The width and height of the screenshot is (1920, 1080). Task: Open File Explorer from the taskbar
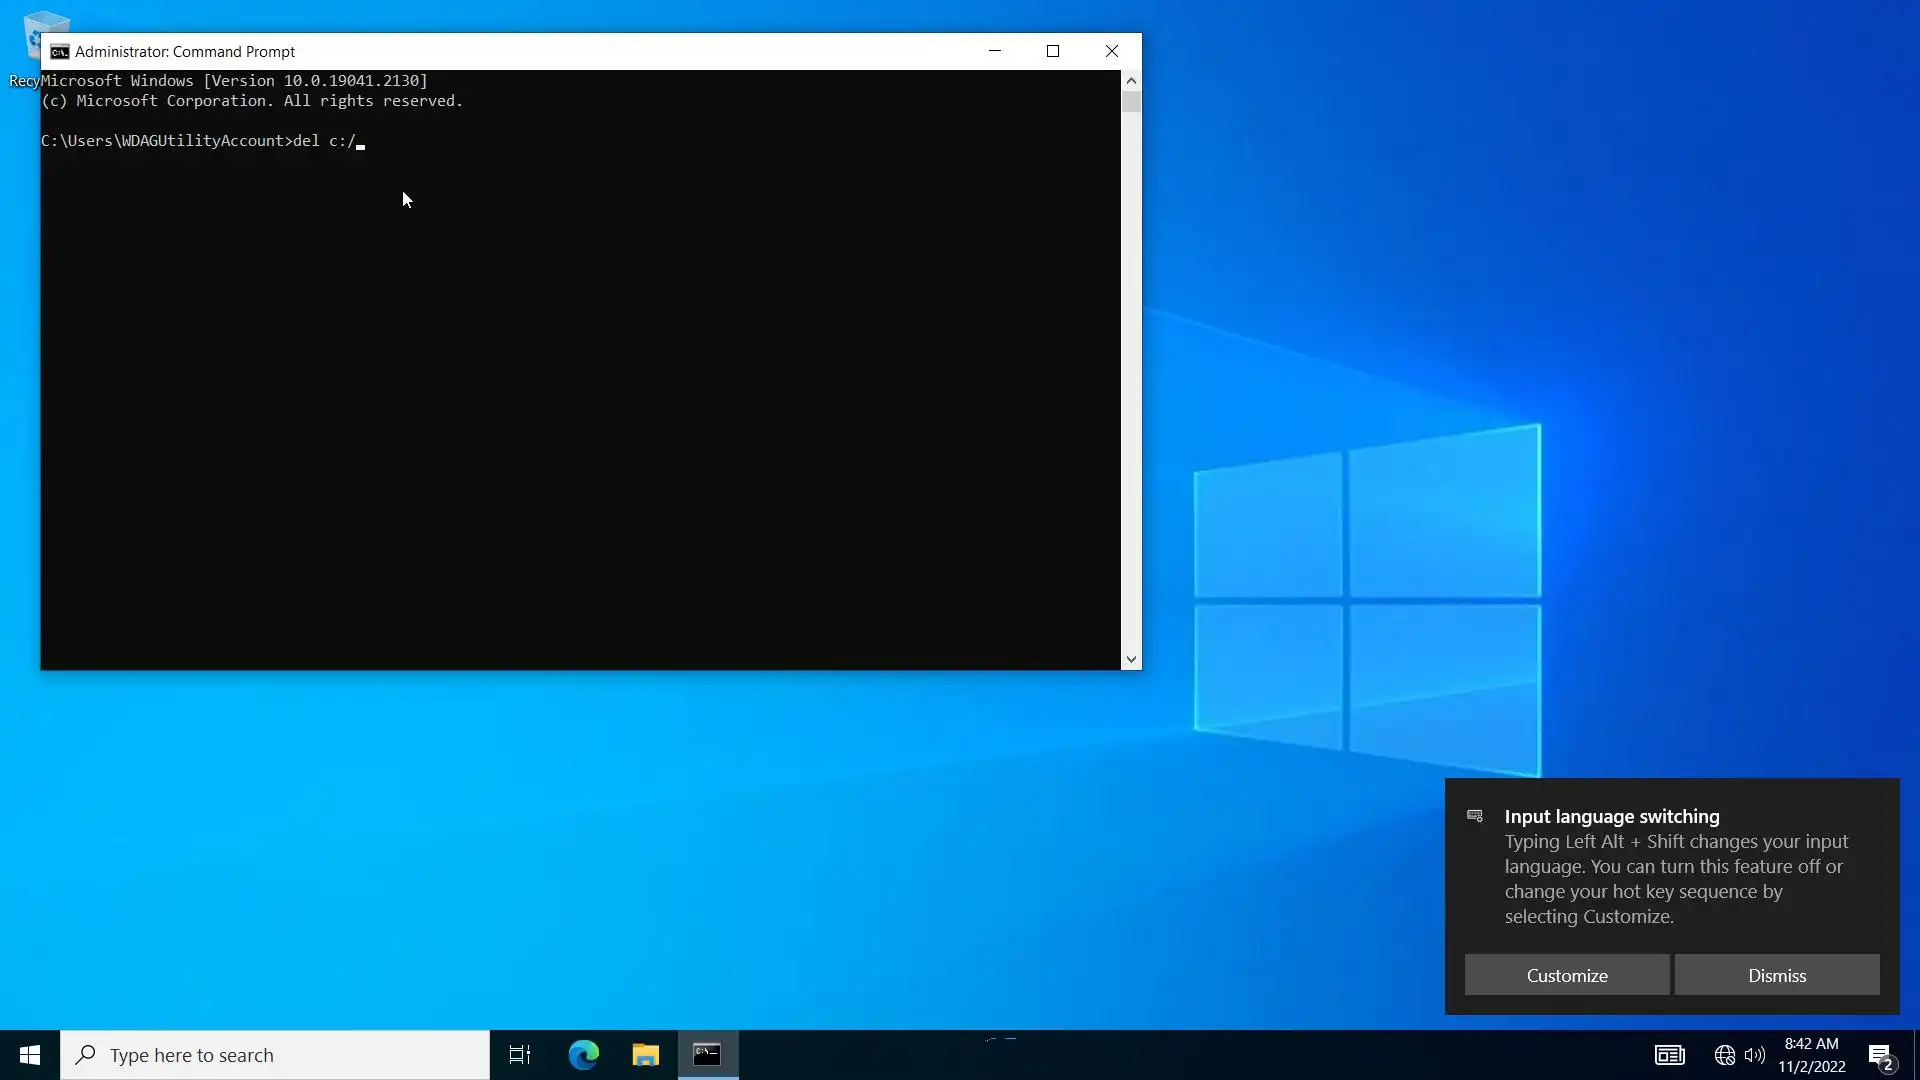[646, 1055]
